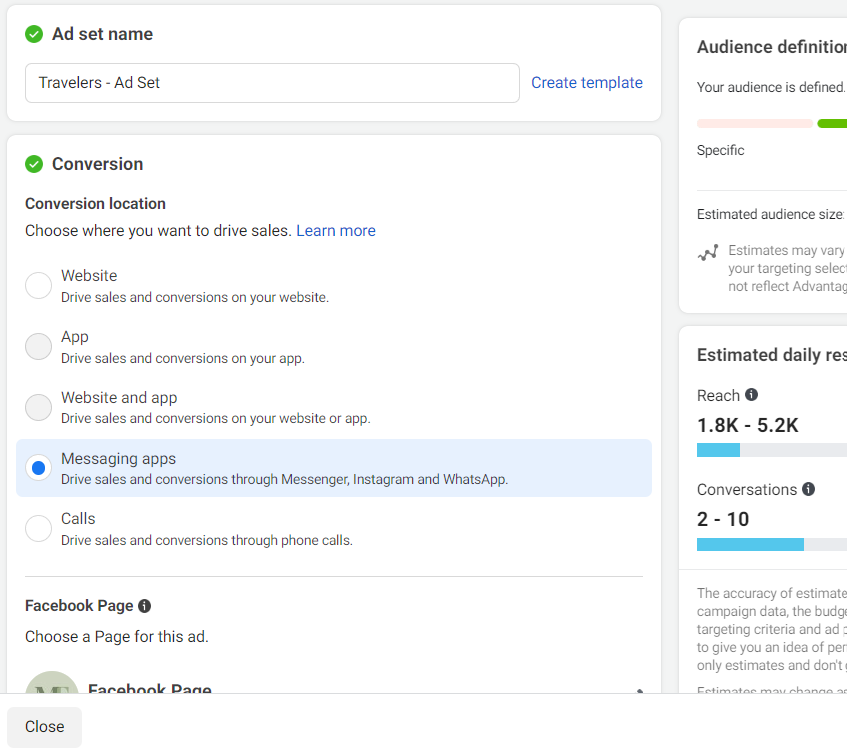Click the Conversations estimate progress bar

tap(771, 545)
